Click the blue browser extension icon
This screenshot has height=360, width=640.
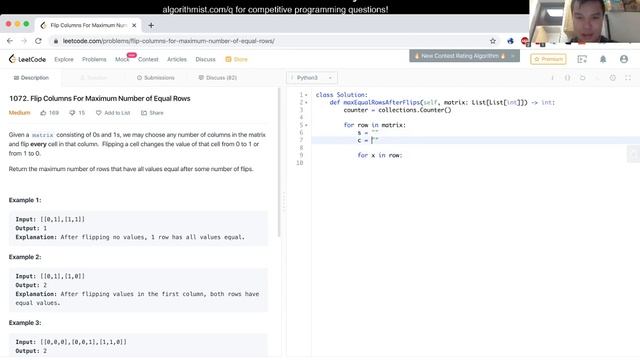pyautogui.click(x=510, y=41)
